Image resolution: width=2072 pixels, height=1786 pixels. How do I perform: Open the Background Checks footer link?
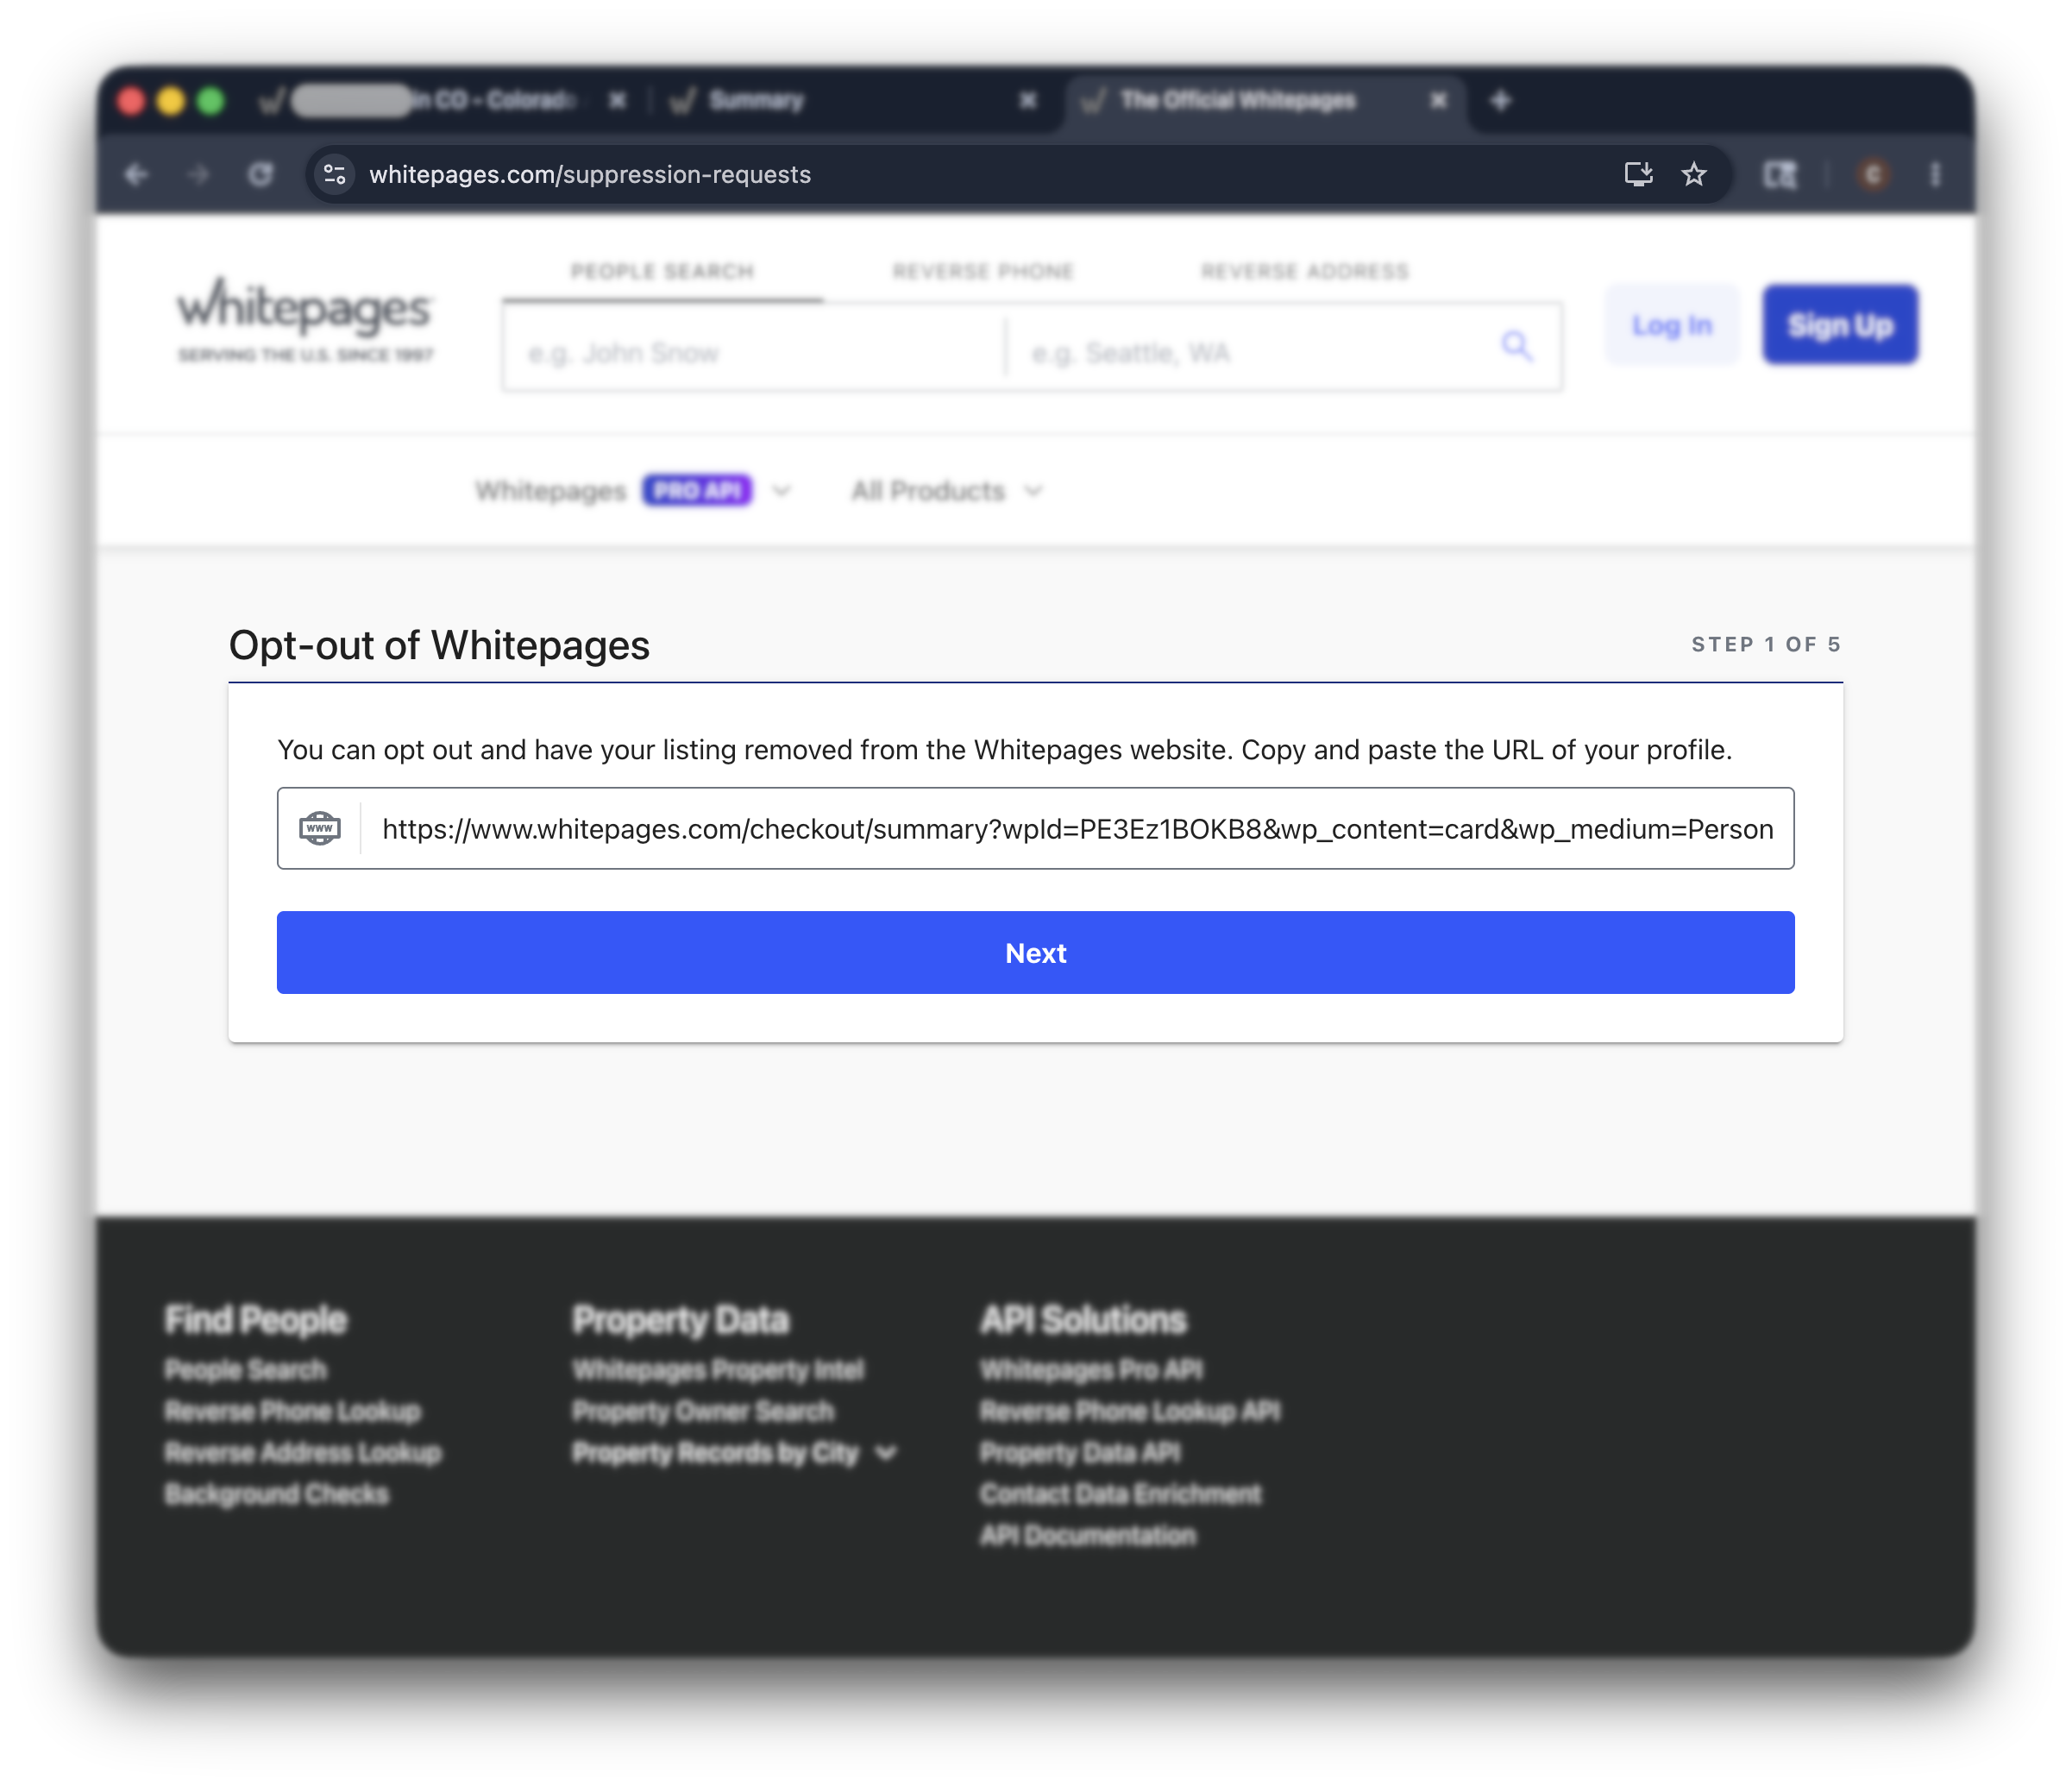tap(277, 1493)
